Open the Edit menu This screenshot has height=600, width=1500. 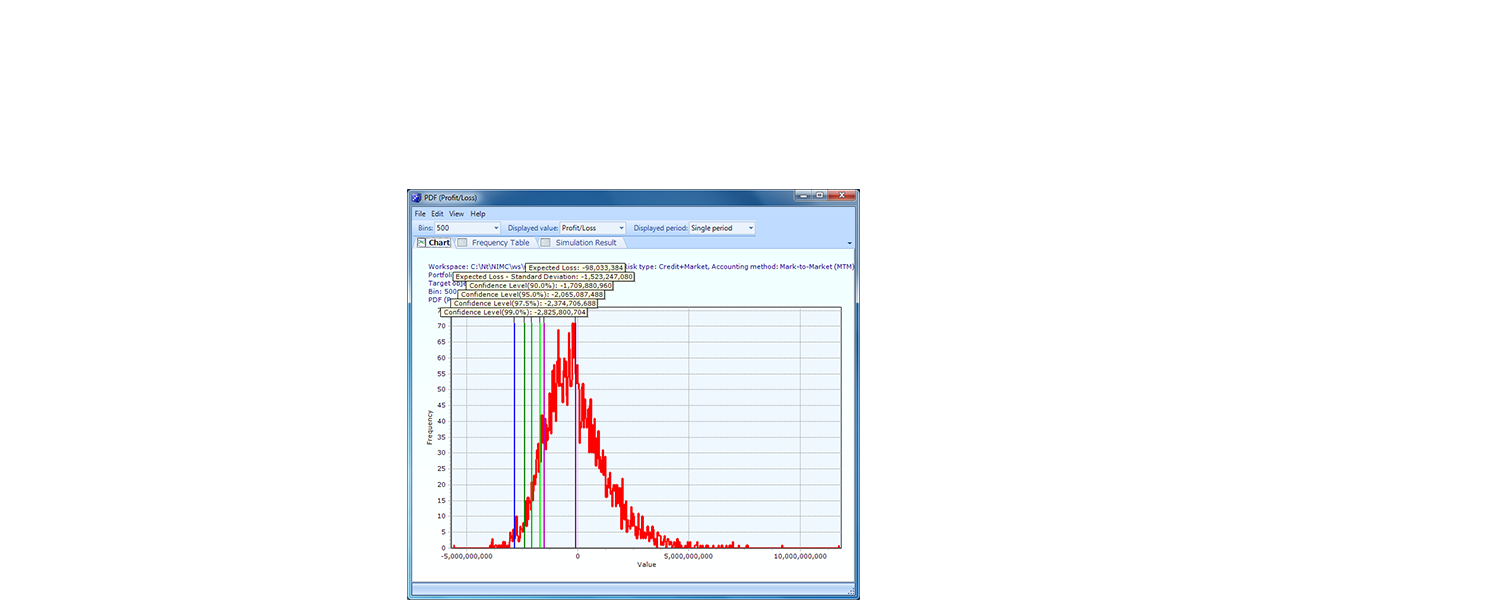(438, 214)
